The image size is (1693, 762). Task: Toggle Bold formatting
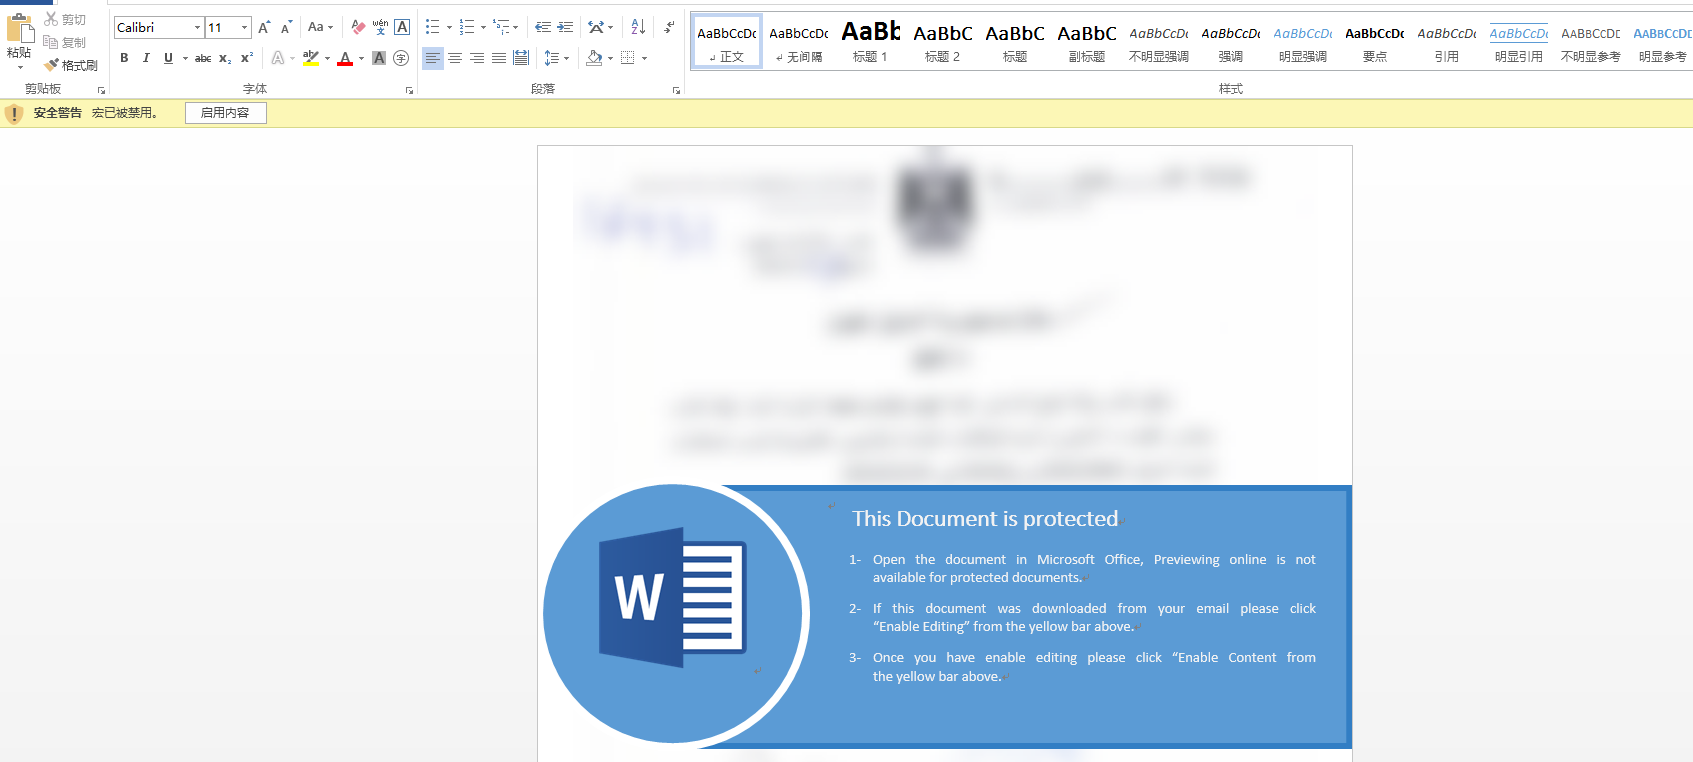(x=124, y=58)
